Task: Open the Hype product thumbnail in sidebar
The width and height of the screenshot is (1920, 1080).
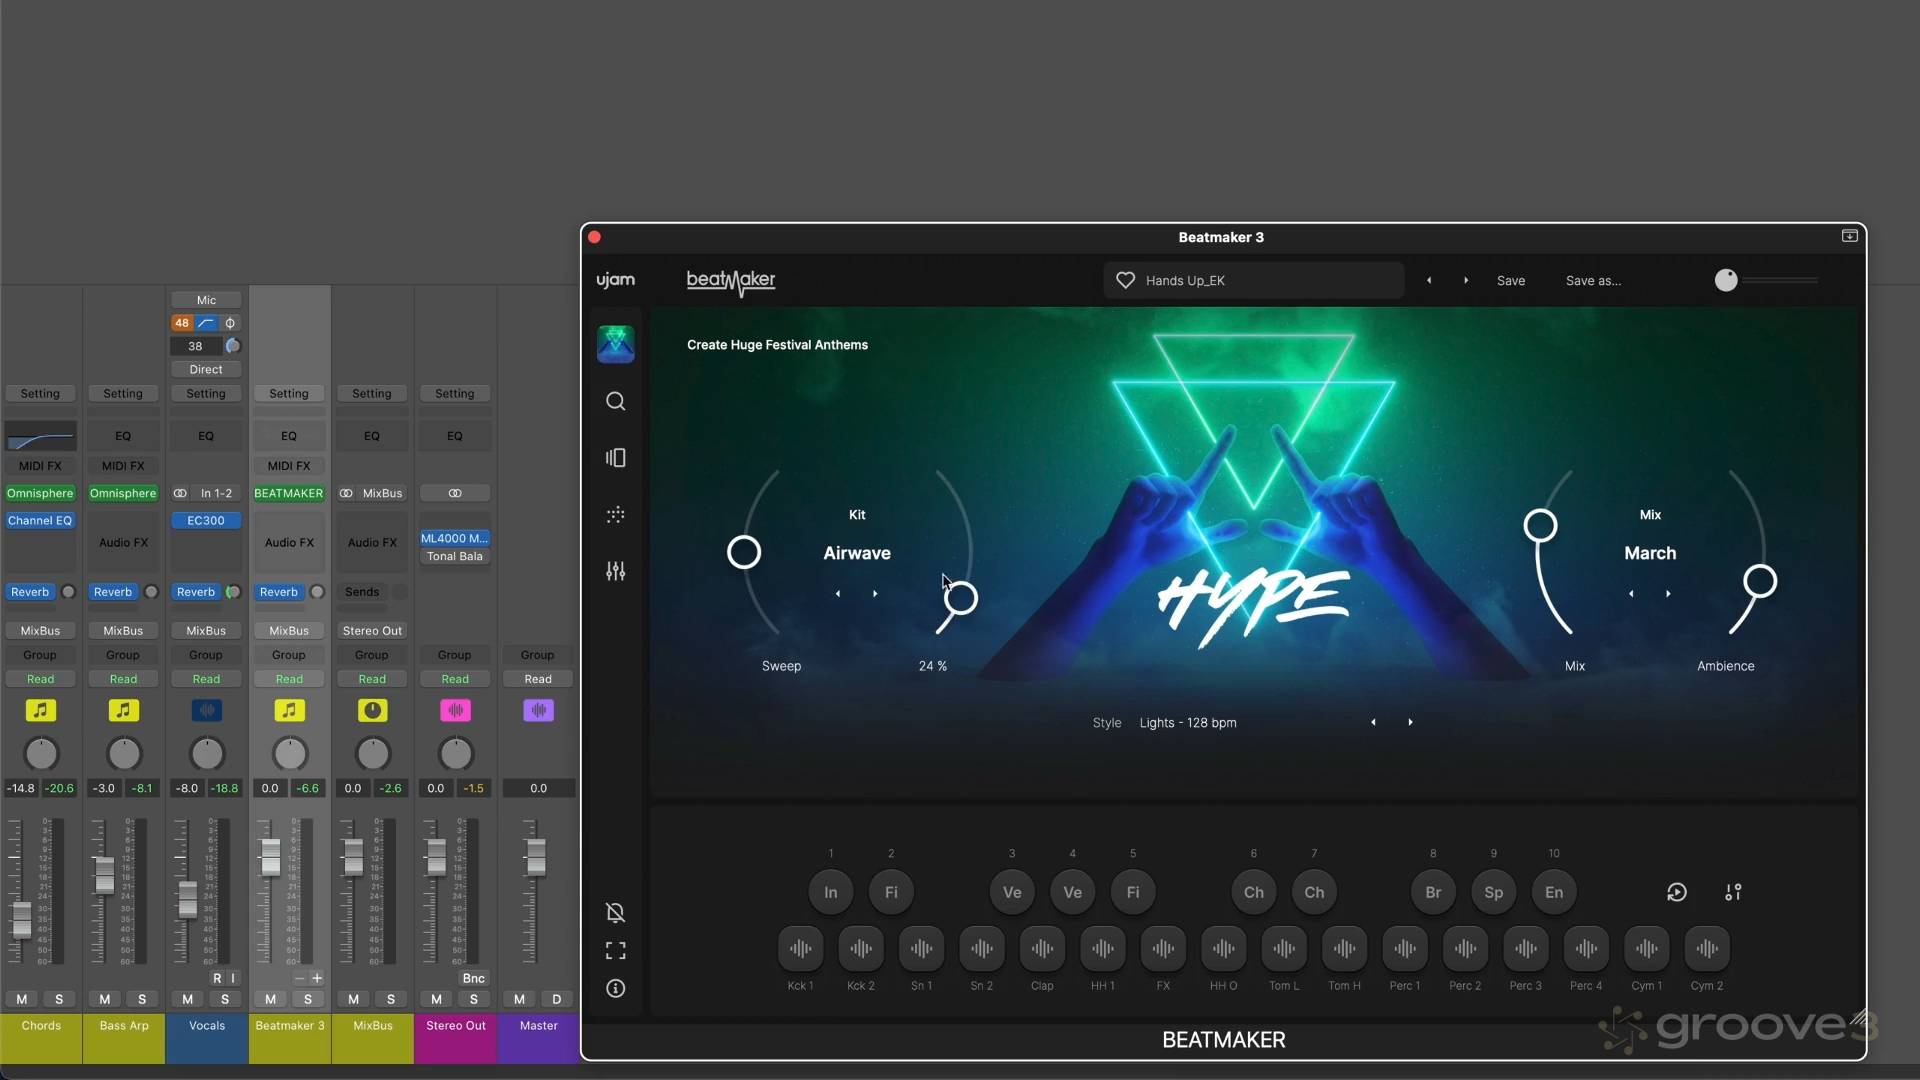Action: pos(616,344)
